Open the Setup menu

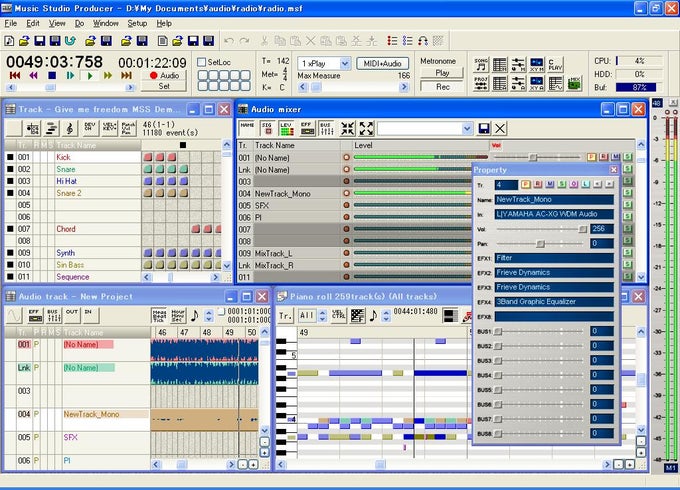[x=137, y=23]
